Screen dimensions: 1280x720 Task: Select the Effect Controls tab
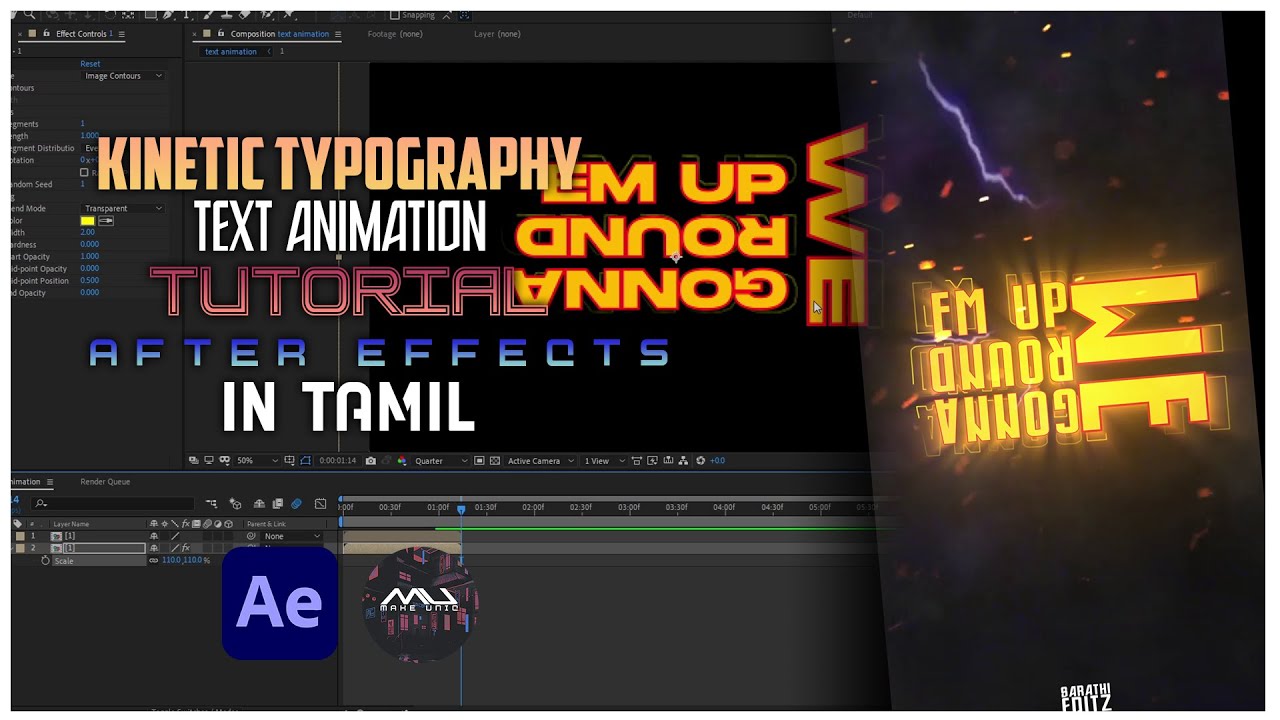pos(84,34)
